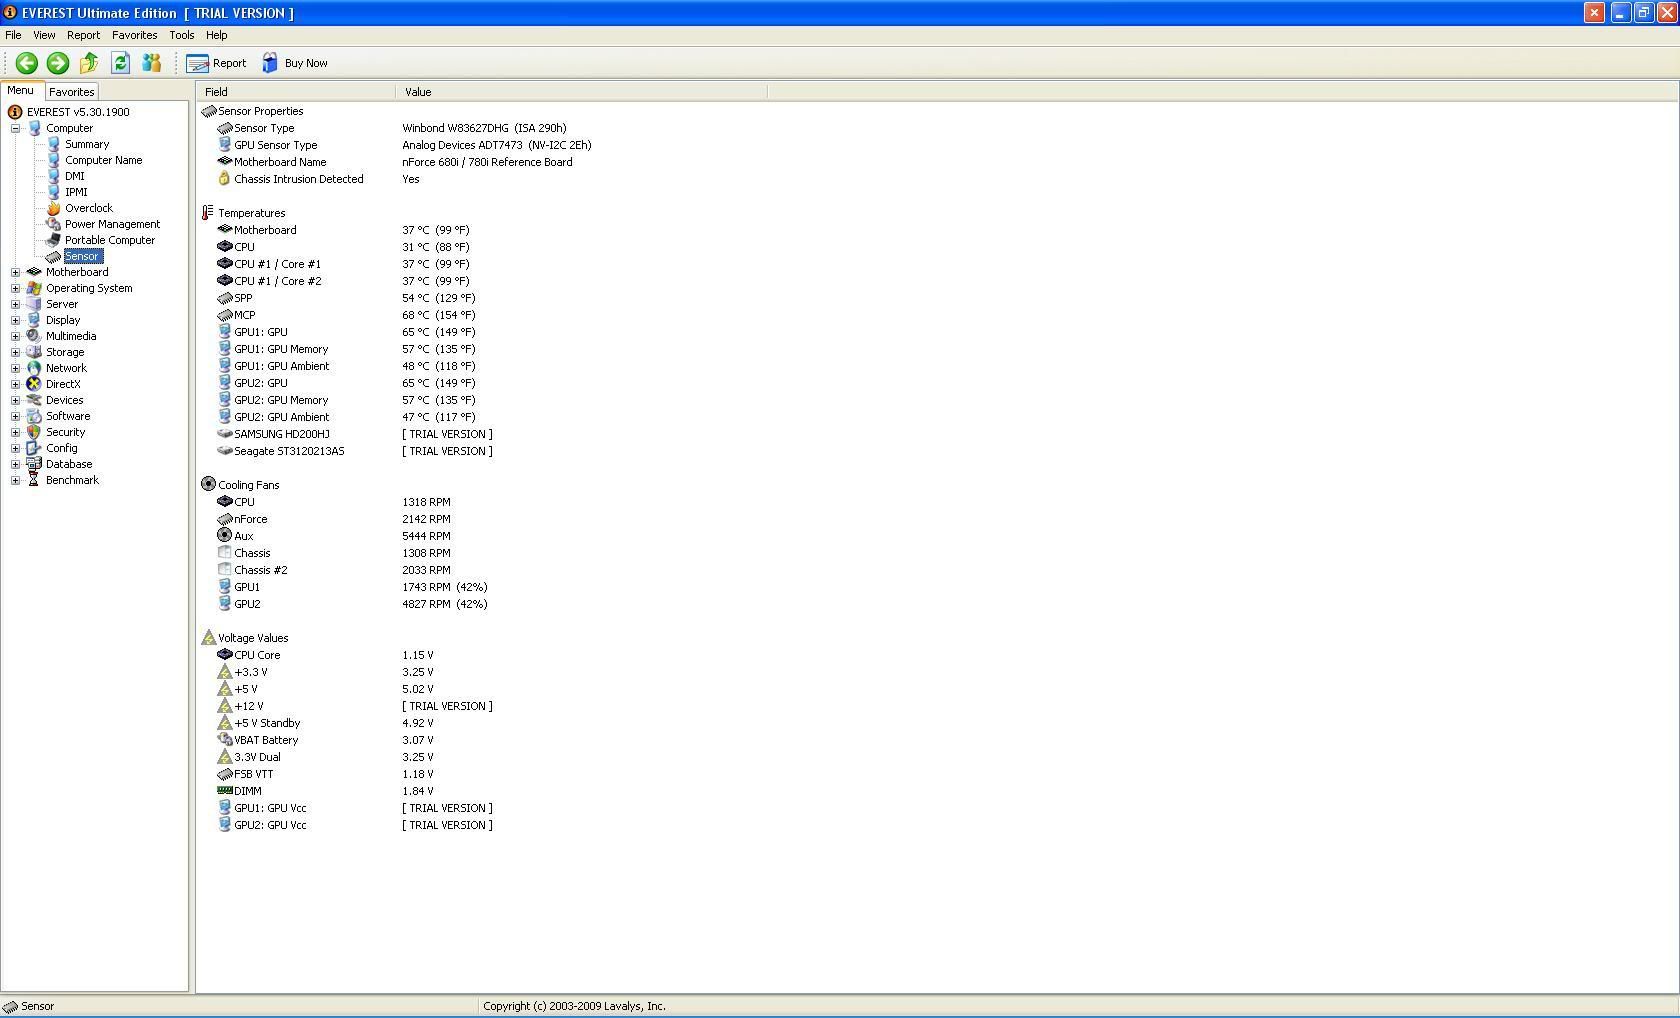Click the Benchmark hourglass icon
Image resolution: width=1680 pixels, height=1018 pixels.
click(34, 480)
